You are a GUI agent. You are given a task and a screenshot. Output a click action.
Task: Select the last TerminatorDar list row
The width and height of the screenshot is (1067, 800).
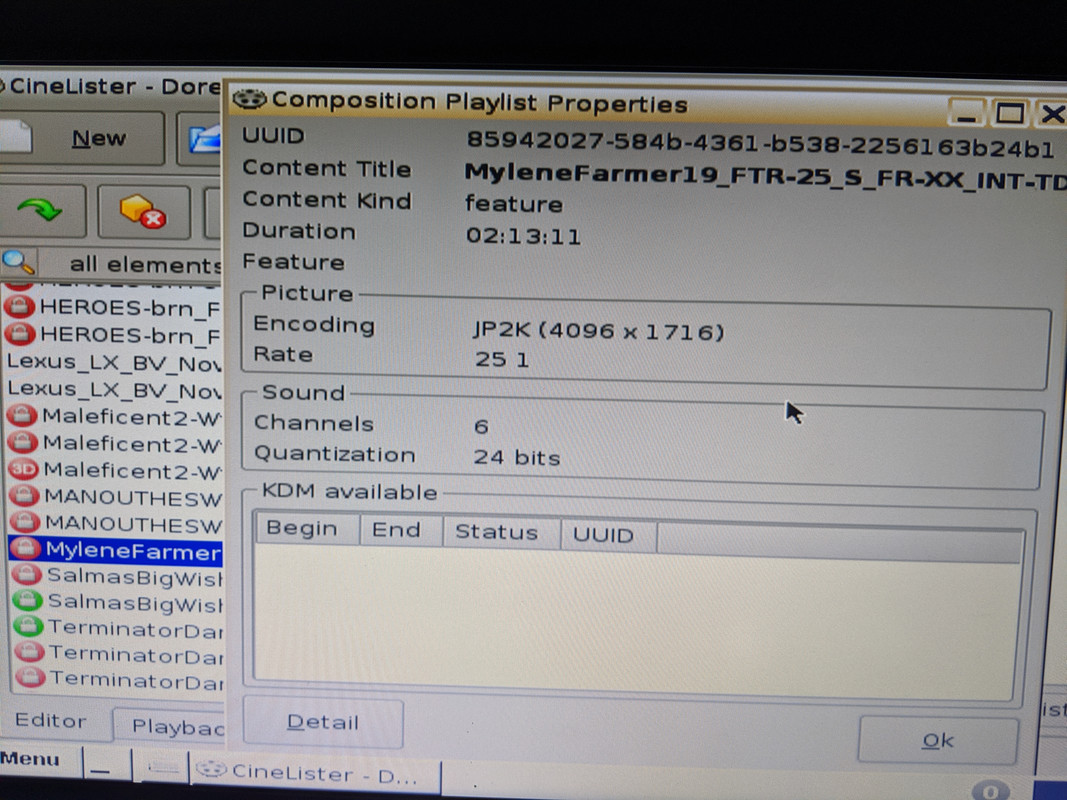click(118, 679)
